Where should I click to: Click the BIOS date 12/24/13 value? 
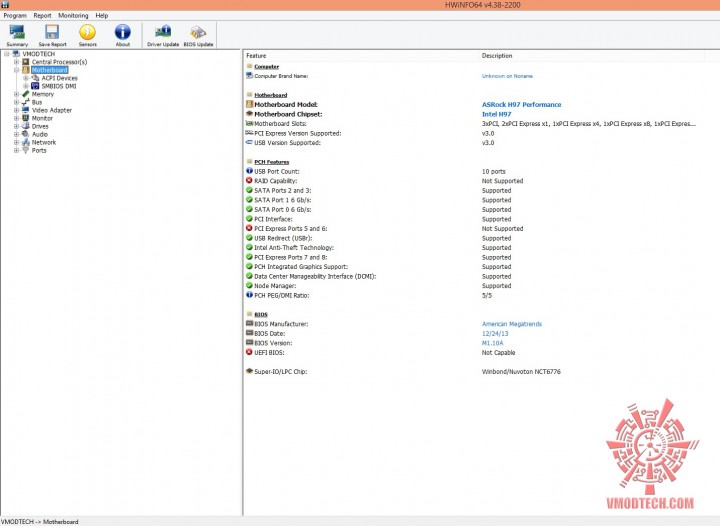(x=495, y=334)
